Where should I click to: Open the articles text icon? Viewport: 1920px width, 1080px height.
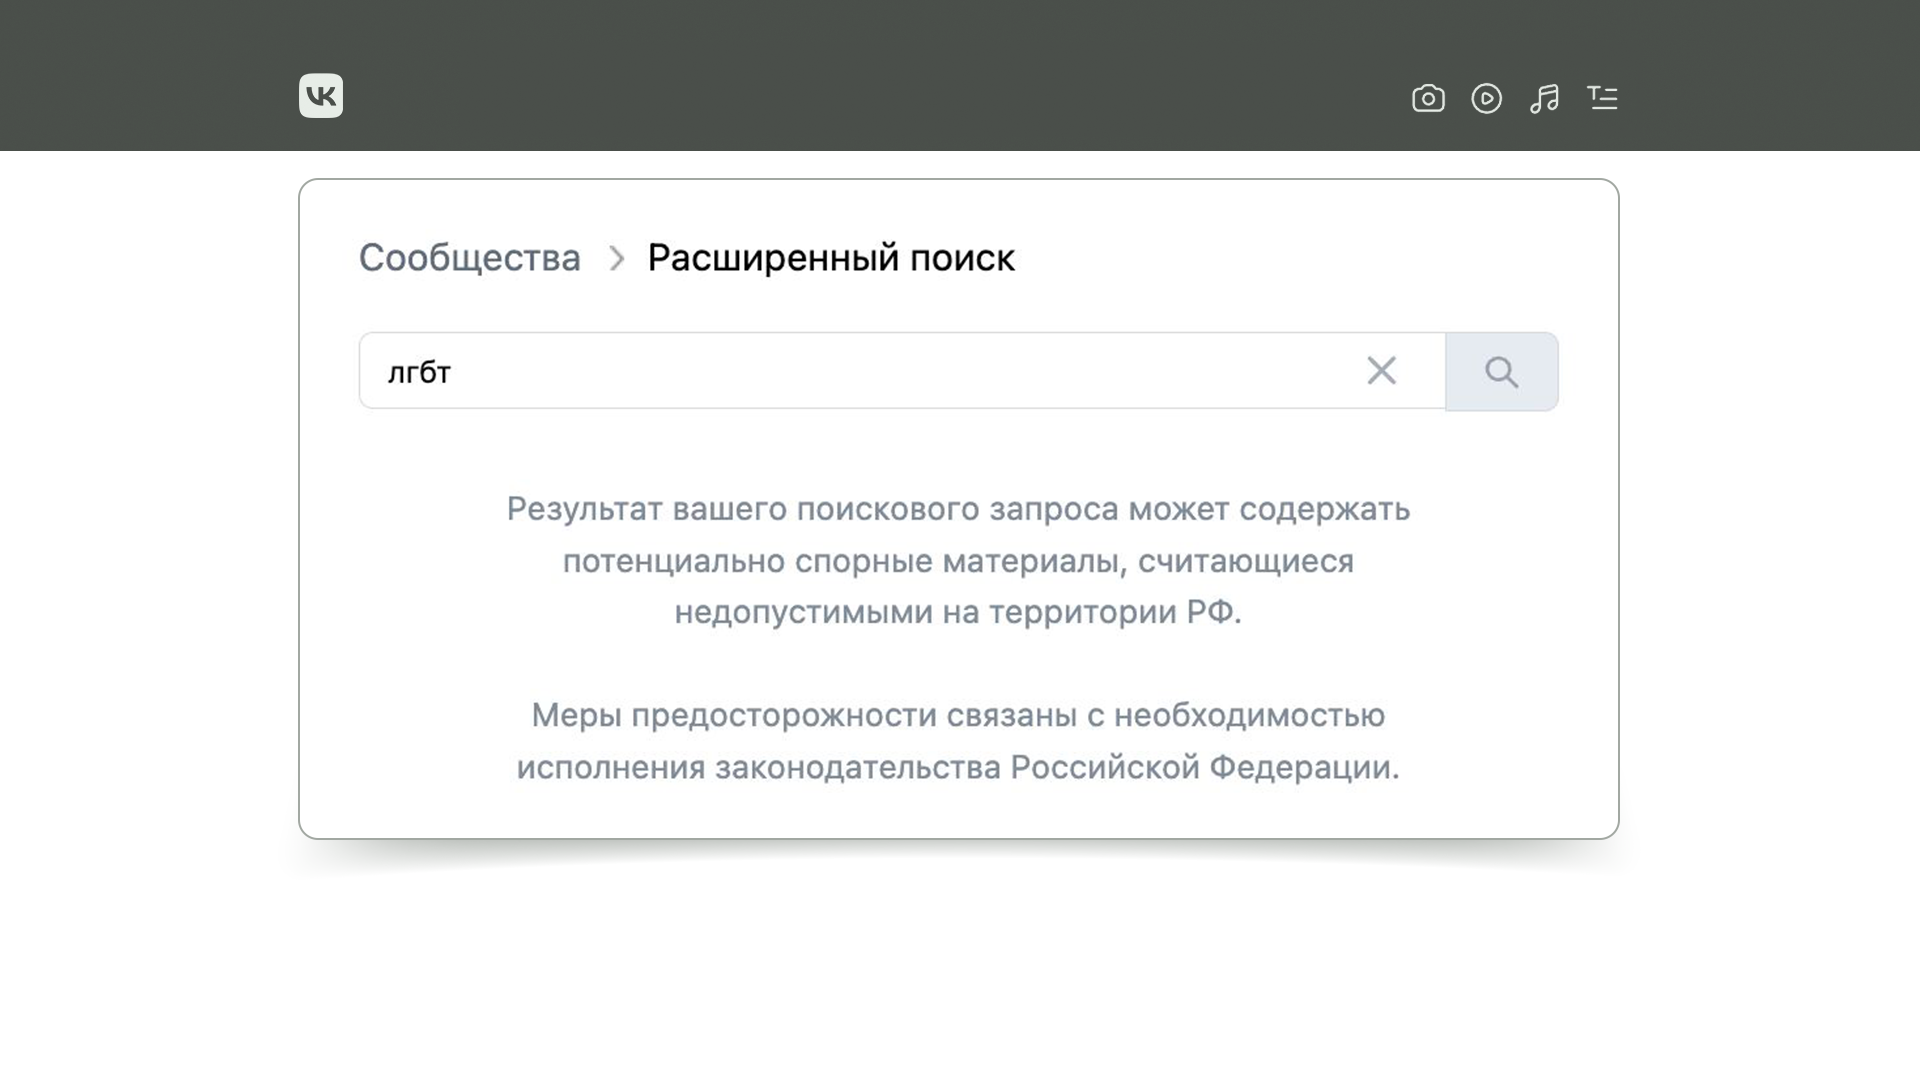click(x=1602, y=98)
